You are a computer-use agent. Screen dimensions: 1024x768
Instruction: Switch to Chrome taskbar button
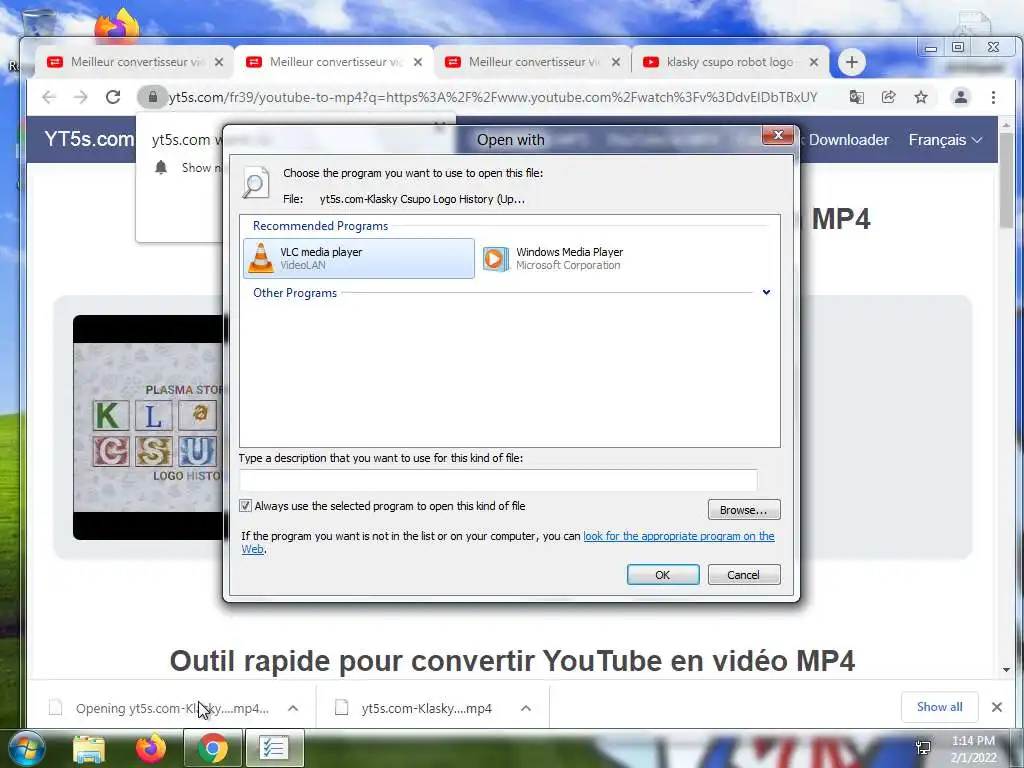coord(213,748)
